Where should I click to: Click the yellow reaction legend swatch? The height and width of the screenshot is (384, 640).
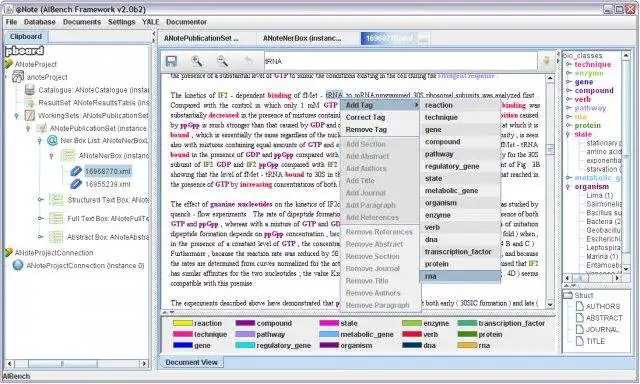[182, 323]
